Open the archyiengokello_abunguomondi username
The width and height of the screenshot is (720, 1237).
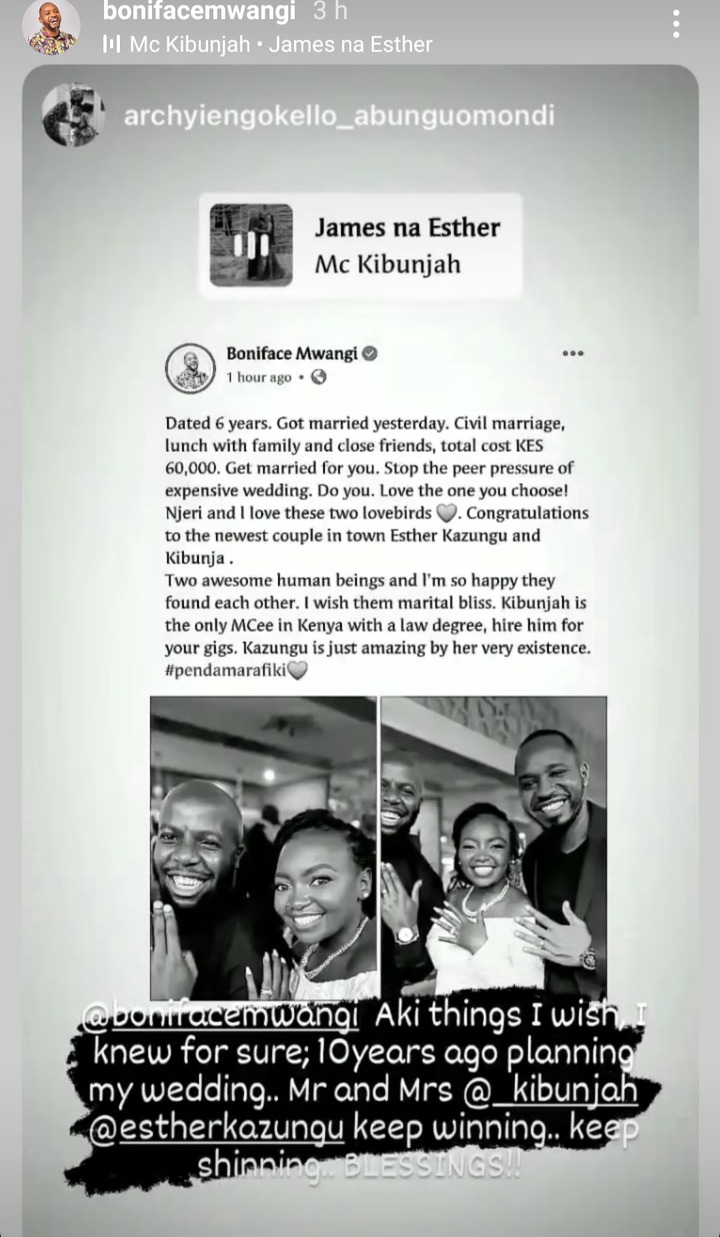(338, 116)
